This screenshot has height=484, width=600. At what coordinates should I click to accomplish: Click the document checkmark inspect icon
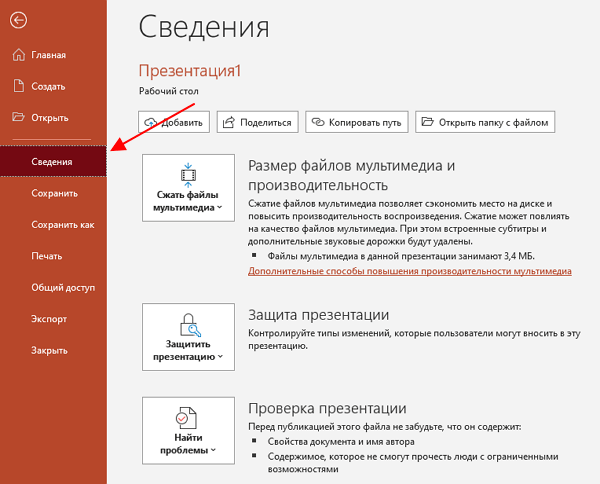click(x=186, y=418)
